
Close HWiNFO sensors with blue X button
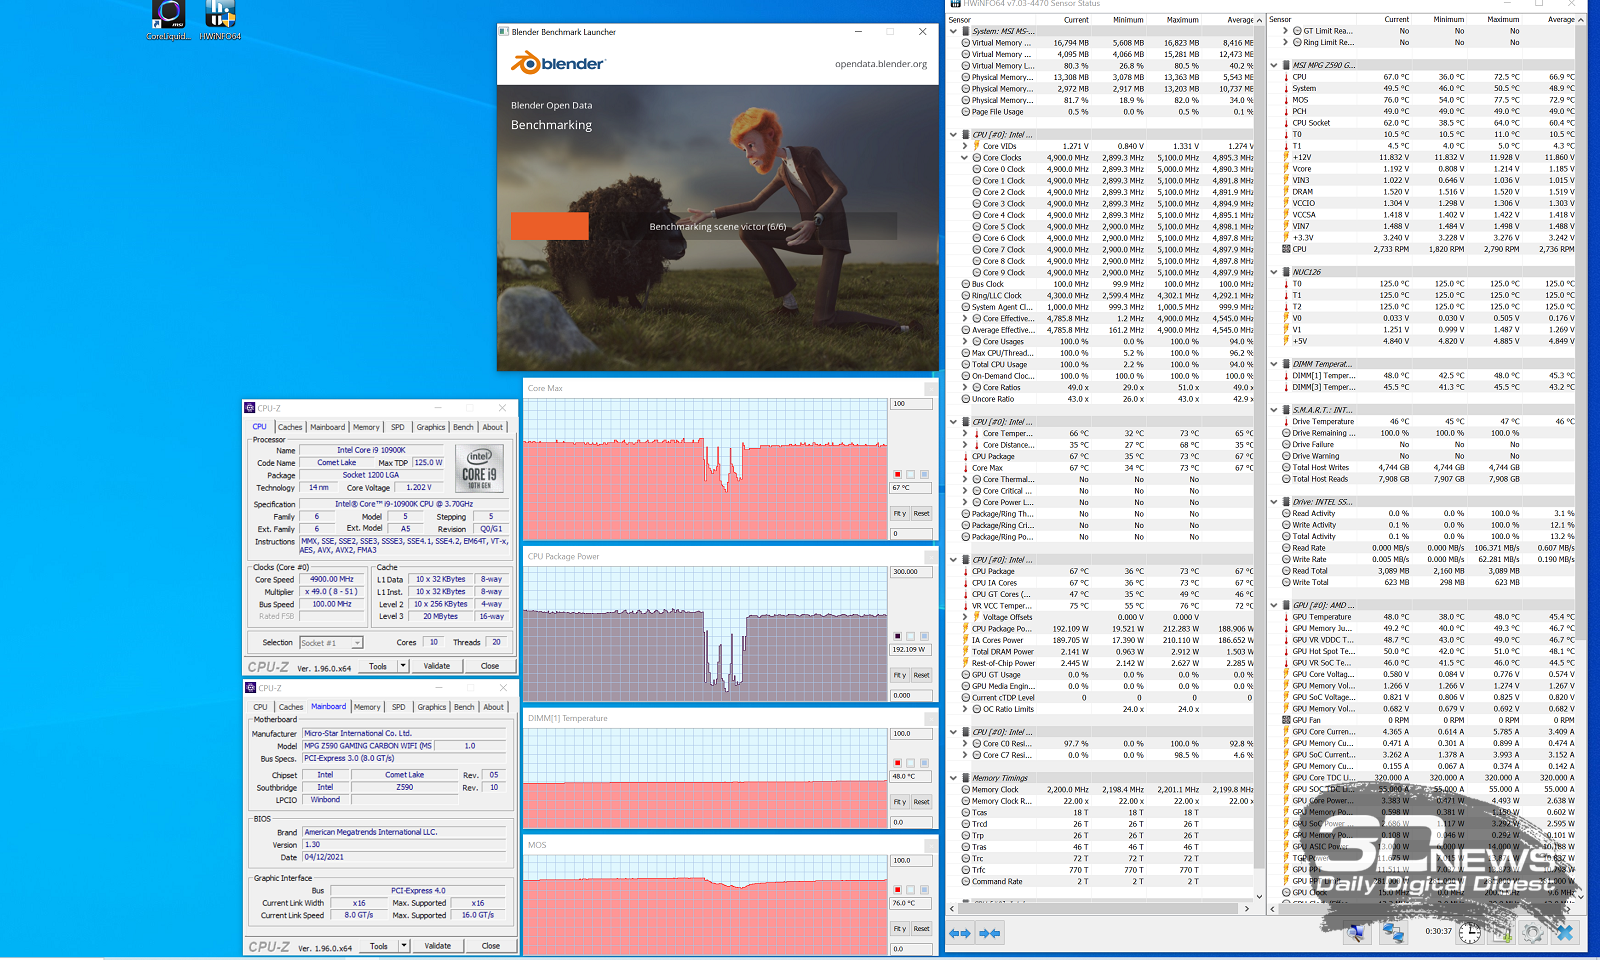(x=1565, y=933)
